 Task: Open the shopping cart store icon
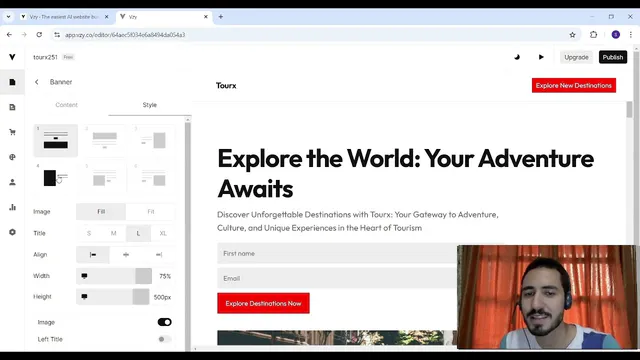point(12,132)
